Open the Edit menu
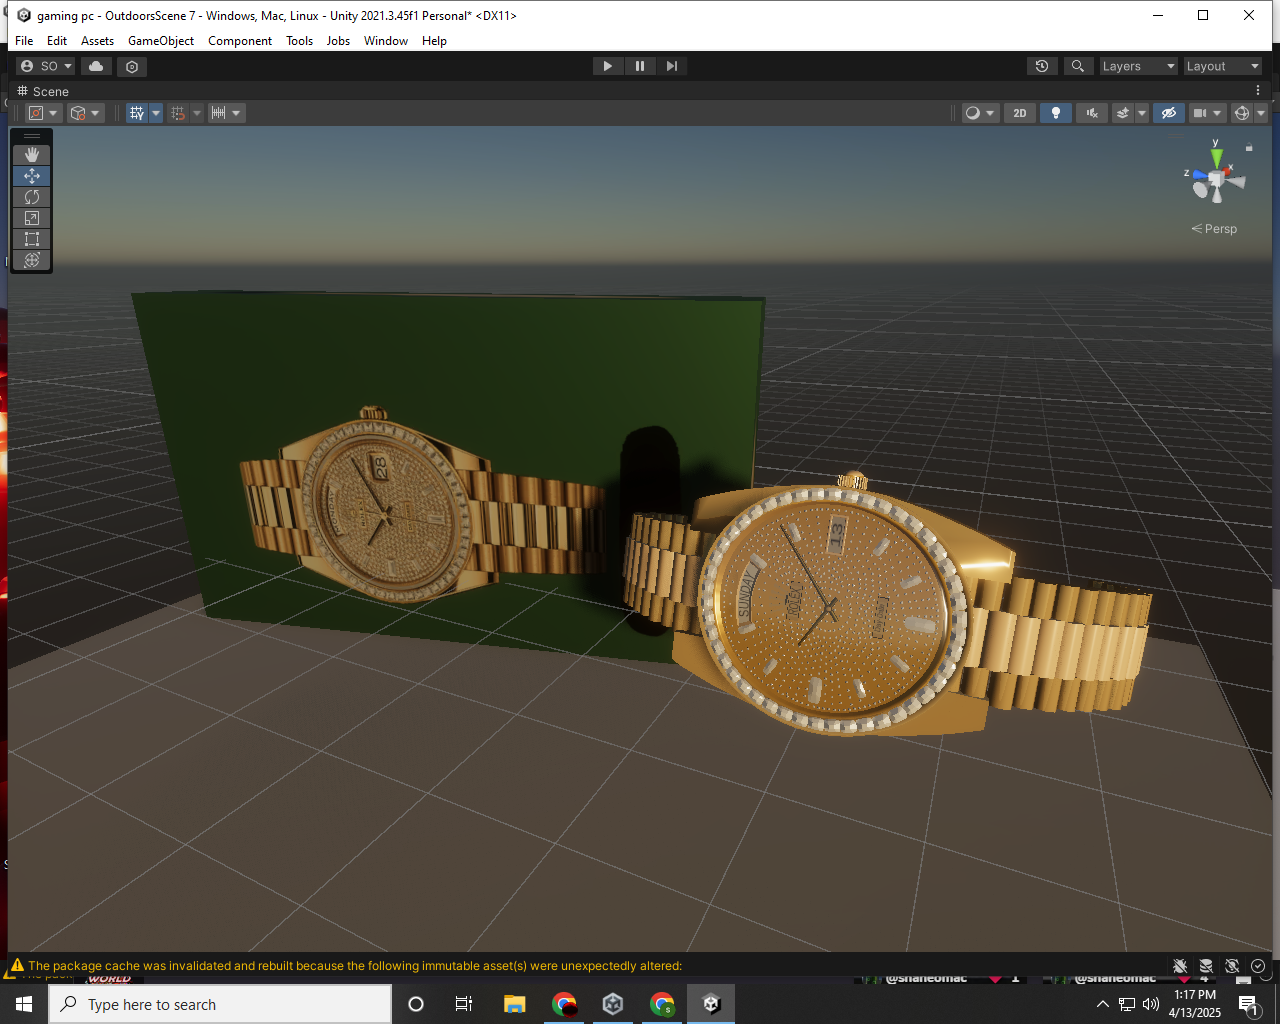The height and width of the screenshot is (1024, 1280). [x=57, y=41]
